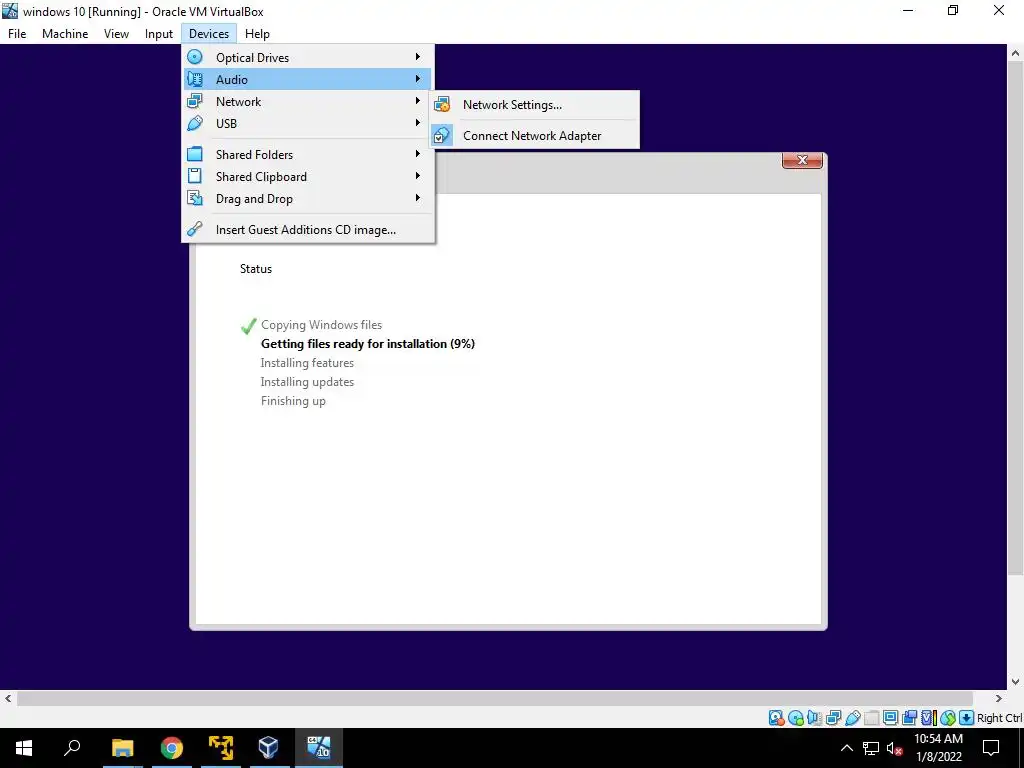Click the horizontal scrollbar right arrow

pyautogui.click(x=999, y=698)
